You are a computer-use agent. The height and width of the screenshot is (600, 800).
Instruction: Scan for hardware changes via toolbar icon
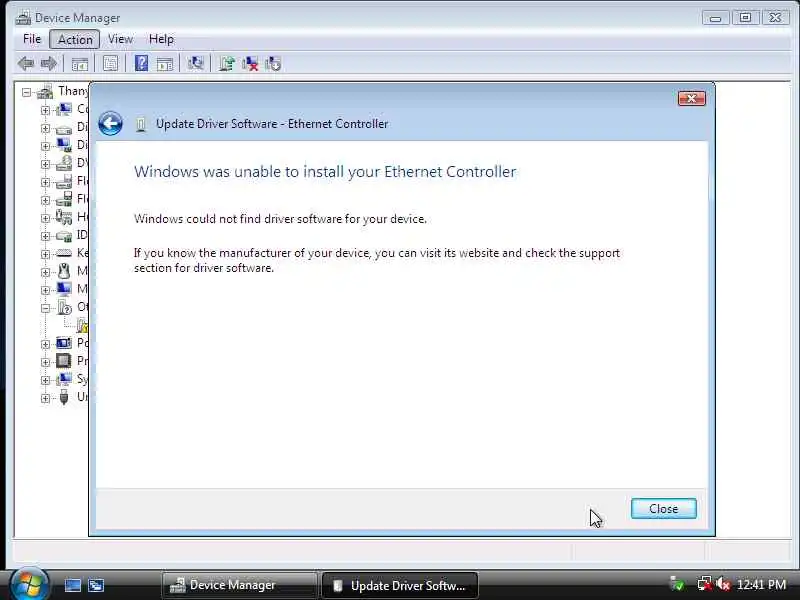pyautogui.click(x=195, y=63)
